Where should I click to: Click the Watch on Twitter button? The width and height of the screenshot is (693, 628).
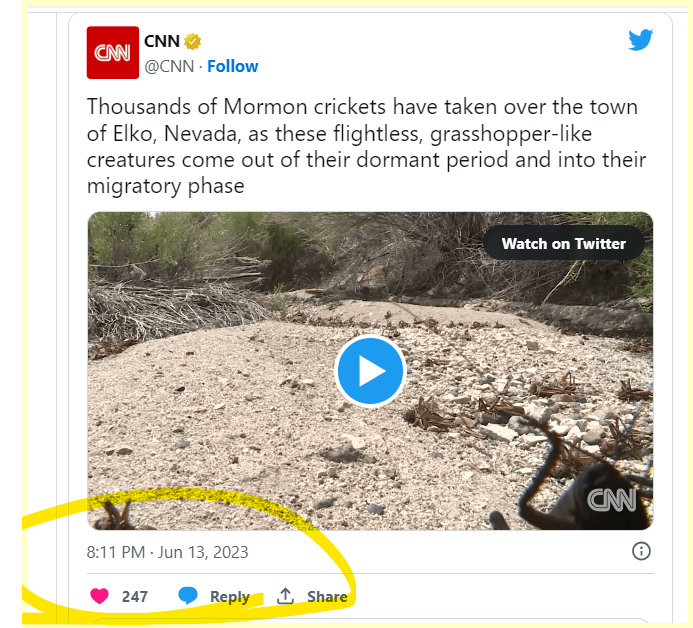tap(563, 243)
